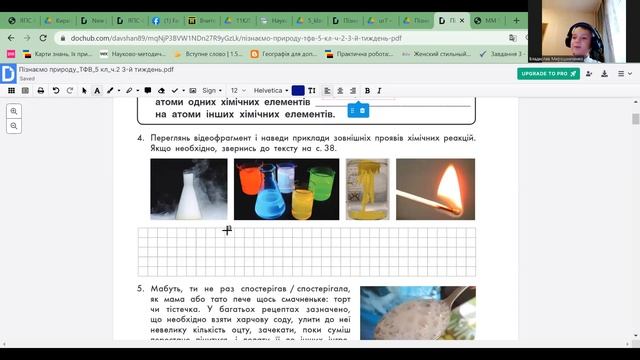Toggle italic formatting
Image resolution: width=640 pixels, height=360 pixels.
[379, 91]
